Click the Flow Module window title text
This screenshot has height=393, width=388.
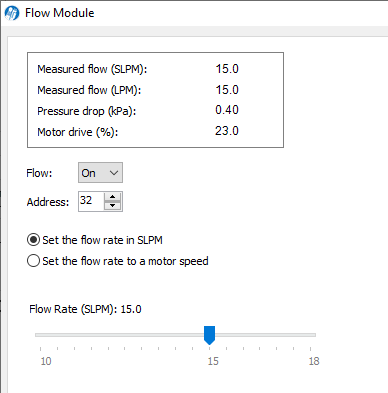[60, 13]
